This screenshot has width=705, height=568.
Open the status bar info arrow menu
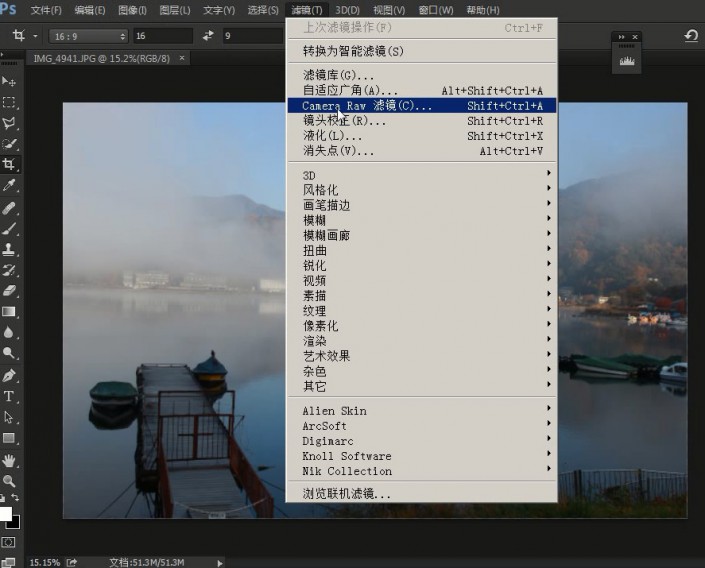(220, 563)
